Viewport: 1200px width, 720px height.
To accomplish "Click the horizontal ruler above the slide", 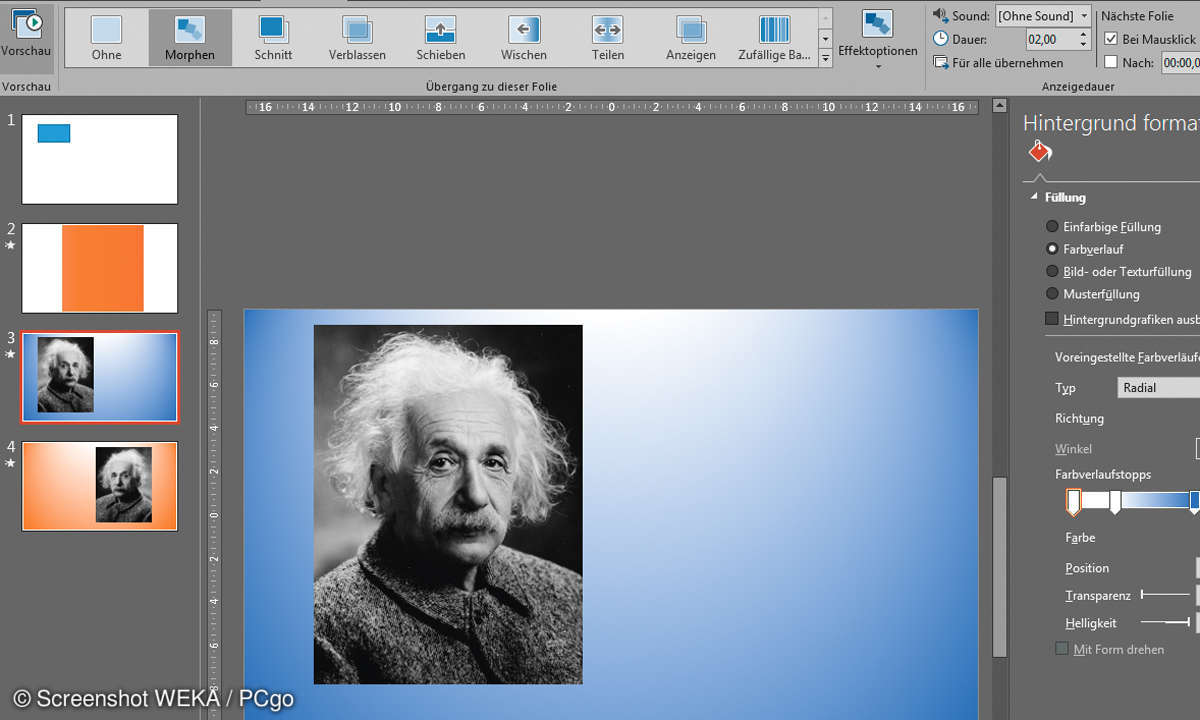I will [x=611, y=107].
